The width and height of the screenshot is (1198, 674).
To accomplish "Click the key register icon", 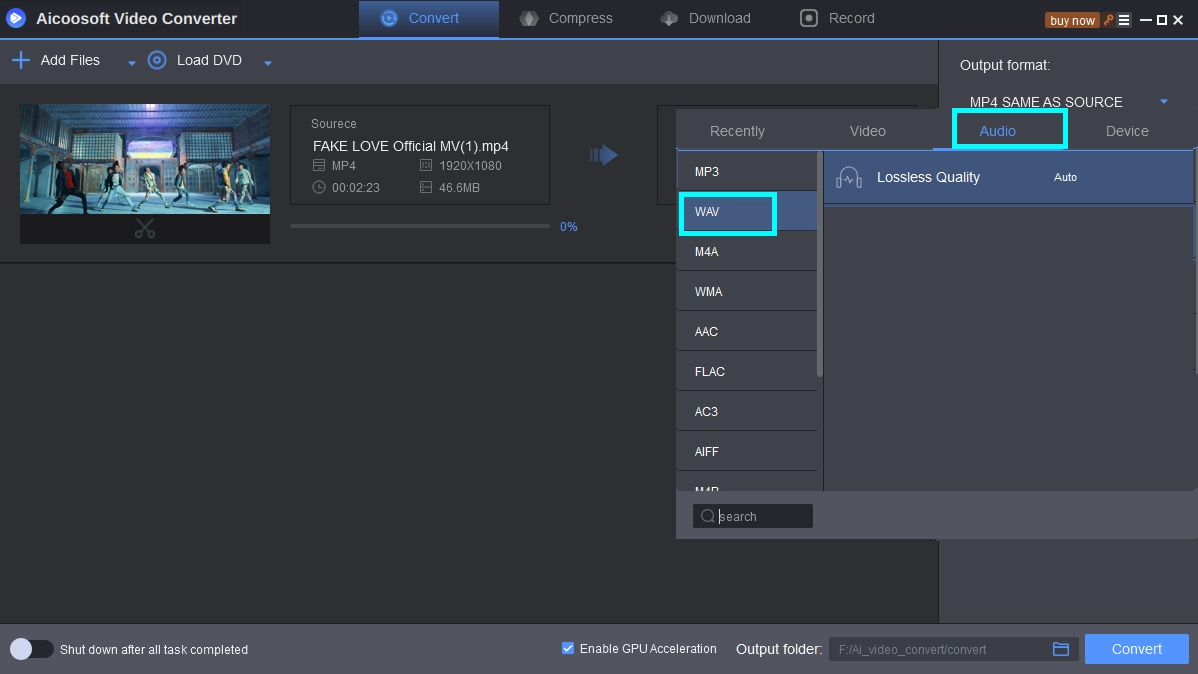I will (x=1108, y=20).
